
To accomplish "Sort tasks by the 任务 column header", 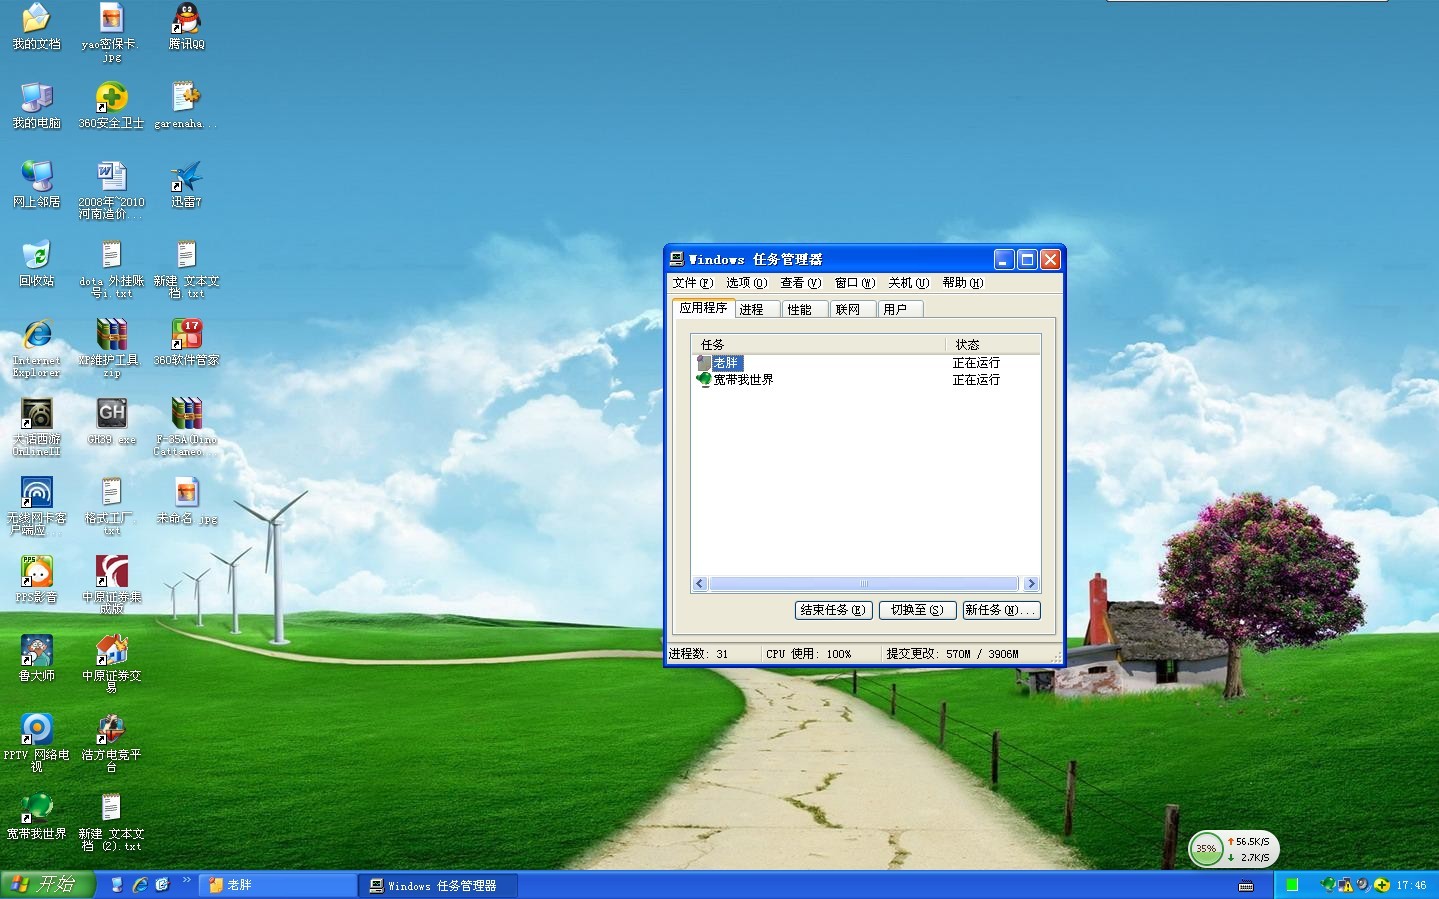I will click(x=818, y=344).
